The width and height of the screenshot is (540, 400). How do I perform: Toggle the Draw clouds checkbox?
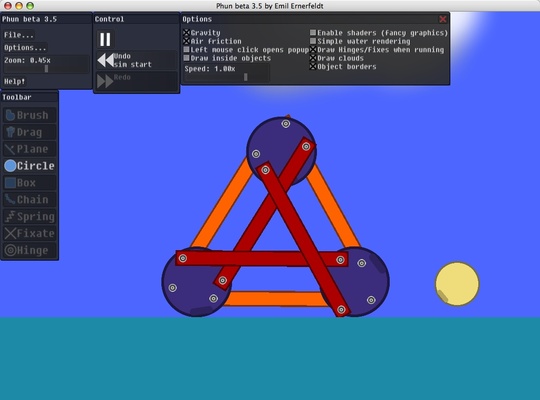click(313, 58)
